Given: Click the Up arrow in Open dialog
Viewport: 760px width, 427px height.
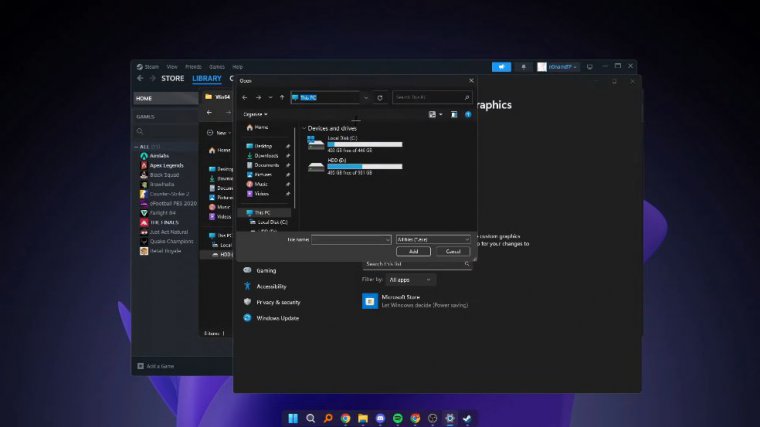Looking at the screenshot, I should pos(281,98).
